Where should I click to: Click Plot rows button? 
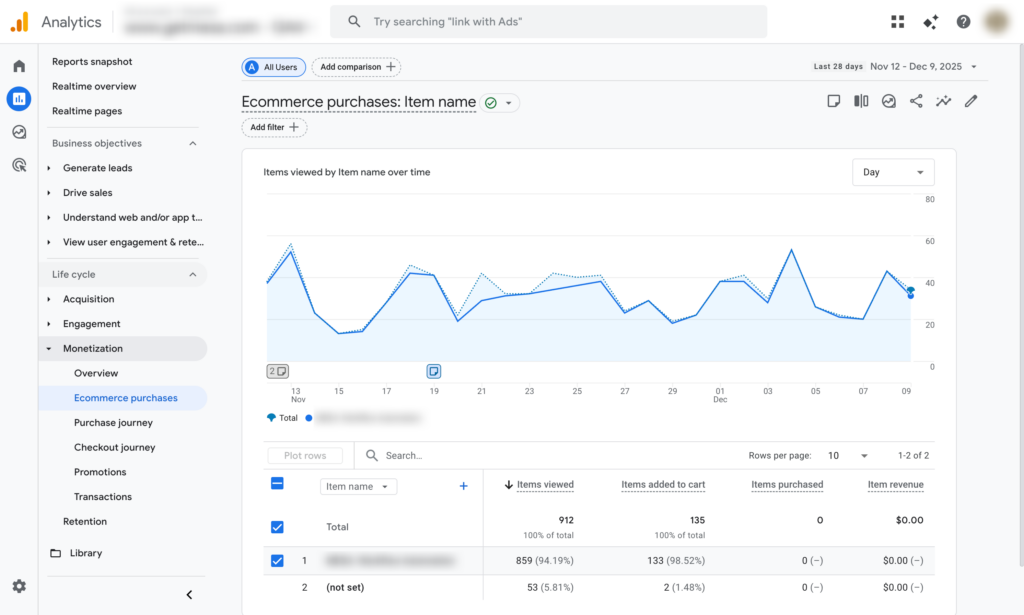pyautogui.click(x=305, y=456)
